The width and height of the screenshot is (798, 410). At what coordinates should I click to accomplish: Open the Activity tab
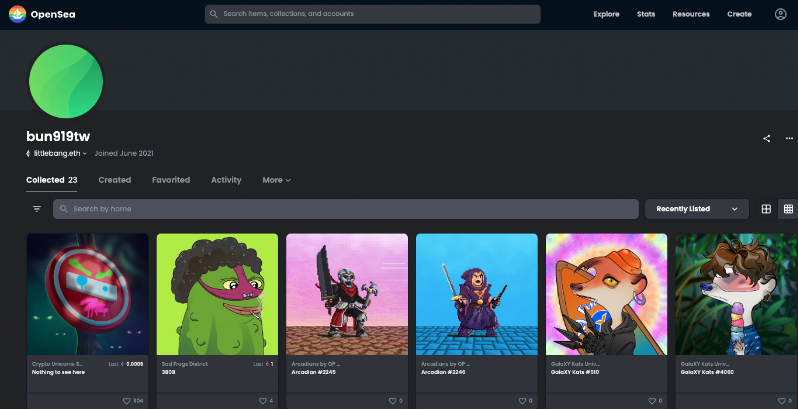(226, 180)
